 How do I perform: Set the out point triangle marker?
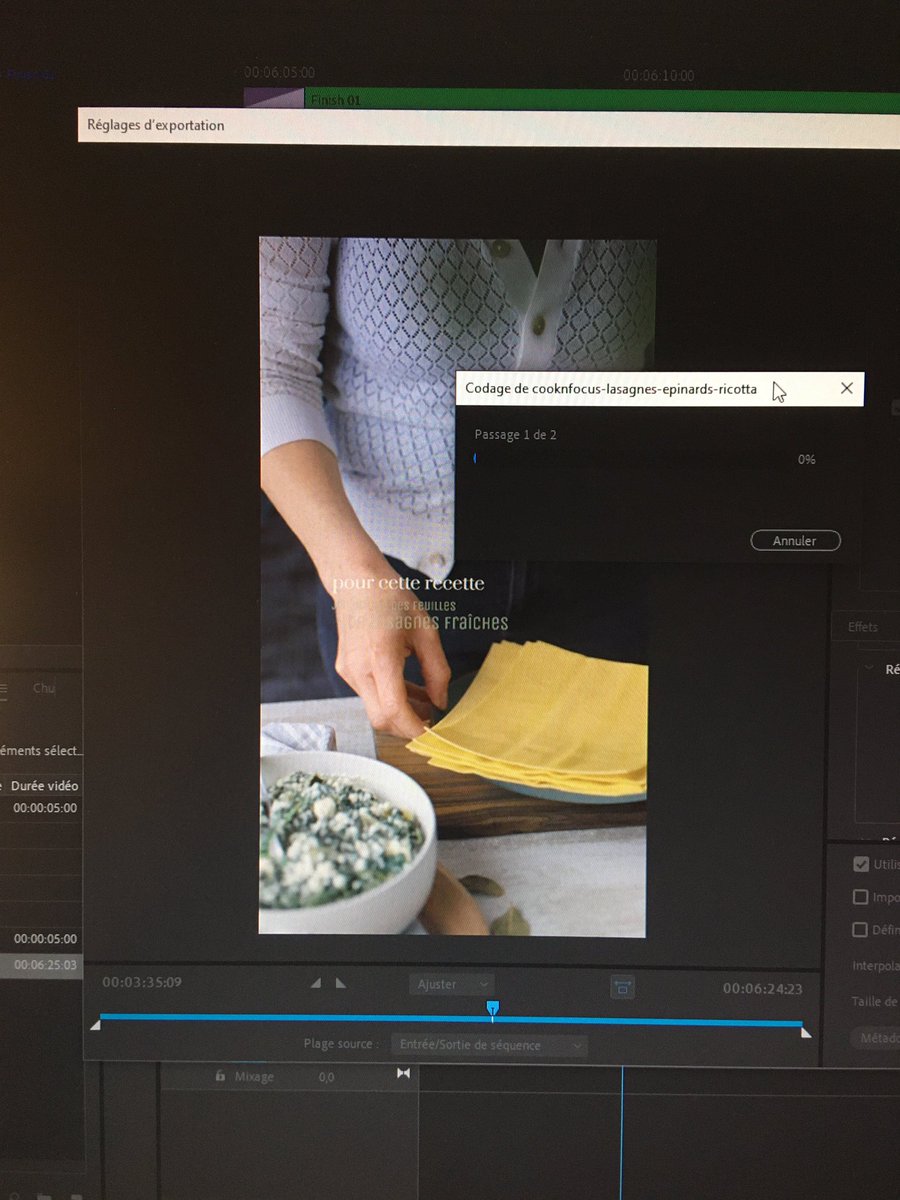[x=340, y=983]
